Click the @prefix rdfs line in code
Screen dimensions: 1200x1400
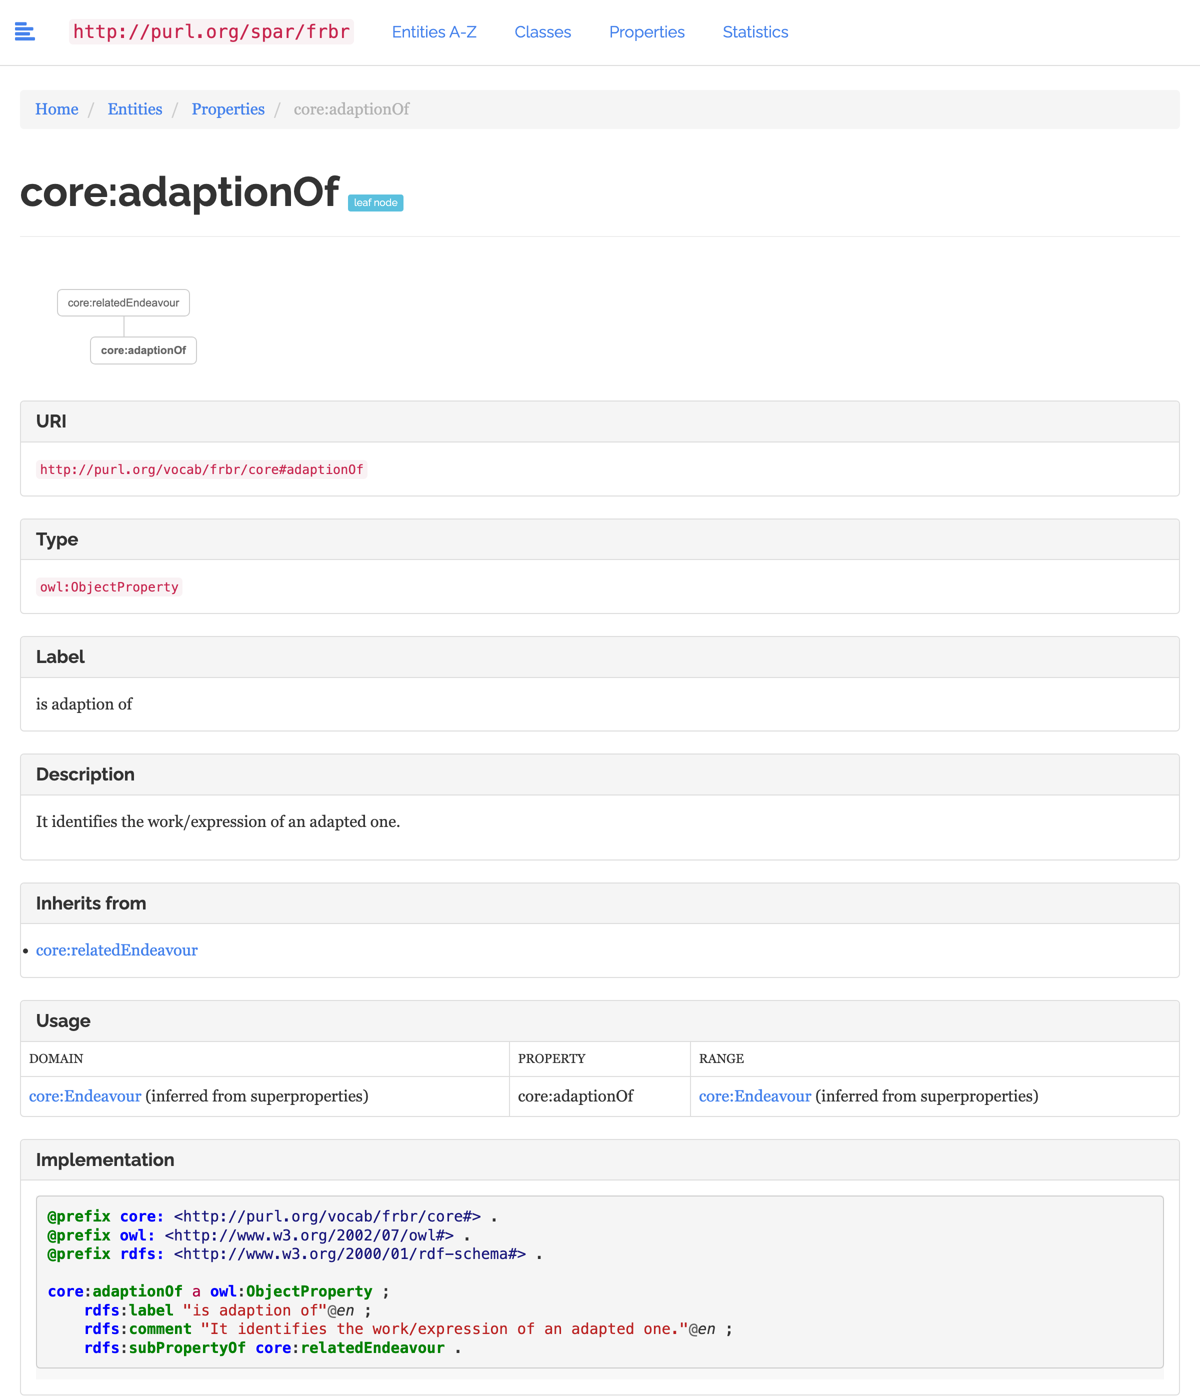296,1254
